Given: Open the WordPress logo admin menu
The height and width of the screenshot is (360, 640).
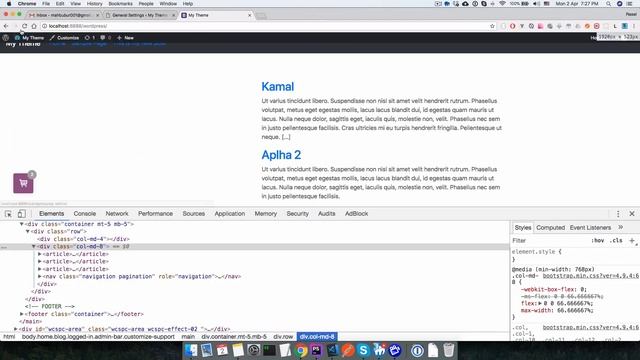Looking at the screenshot, I should [x=6, y=38].
